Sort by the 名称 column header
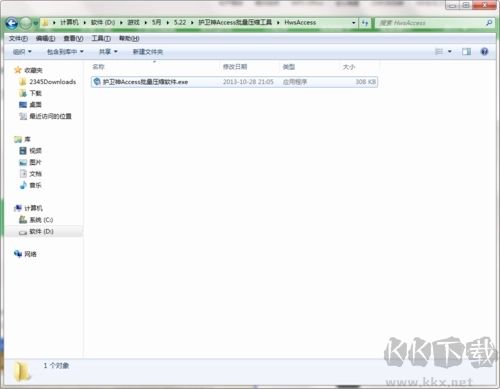The height and width of the screenshot is (389, 500). click(99, 67)
